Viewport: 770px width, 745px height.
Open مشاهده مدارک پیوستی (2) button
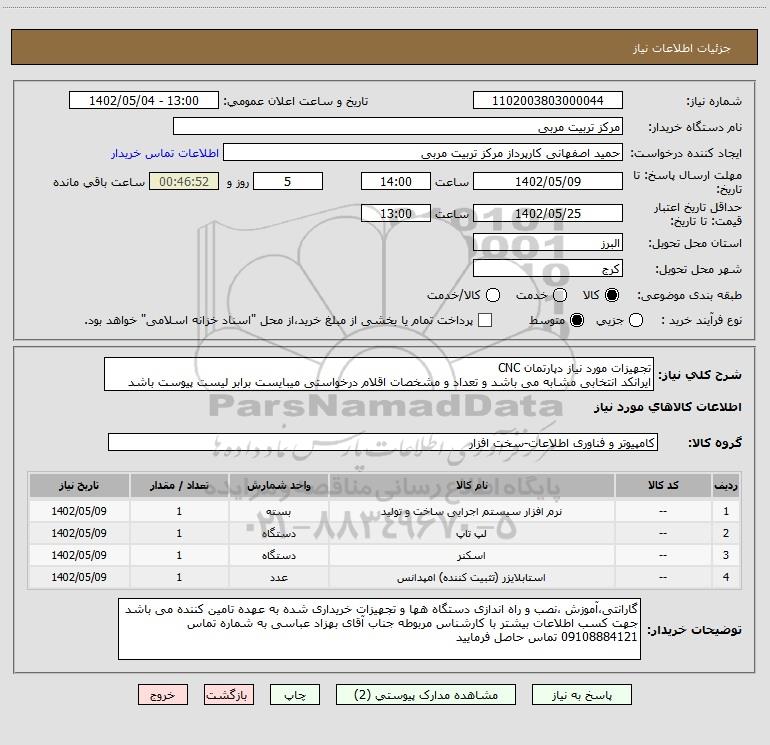[x=426, y=695]
